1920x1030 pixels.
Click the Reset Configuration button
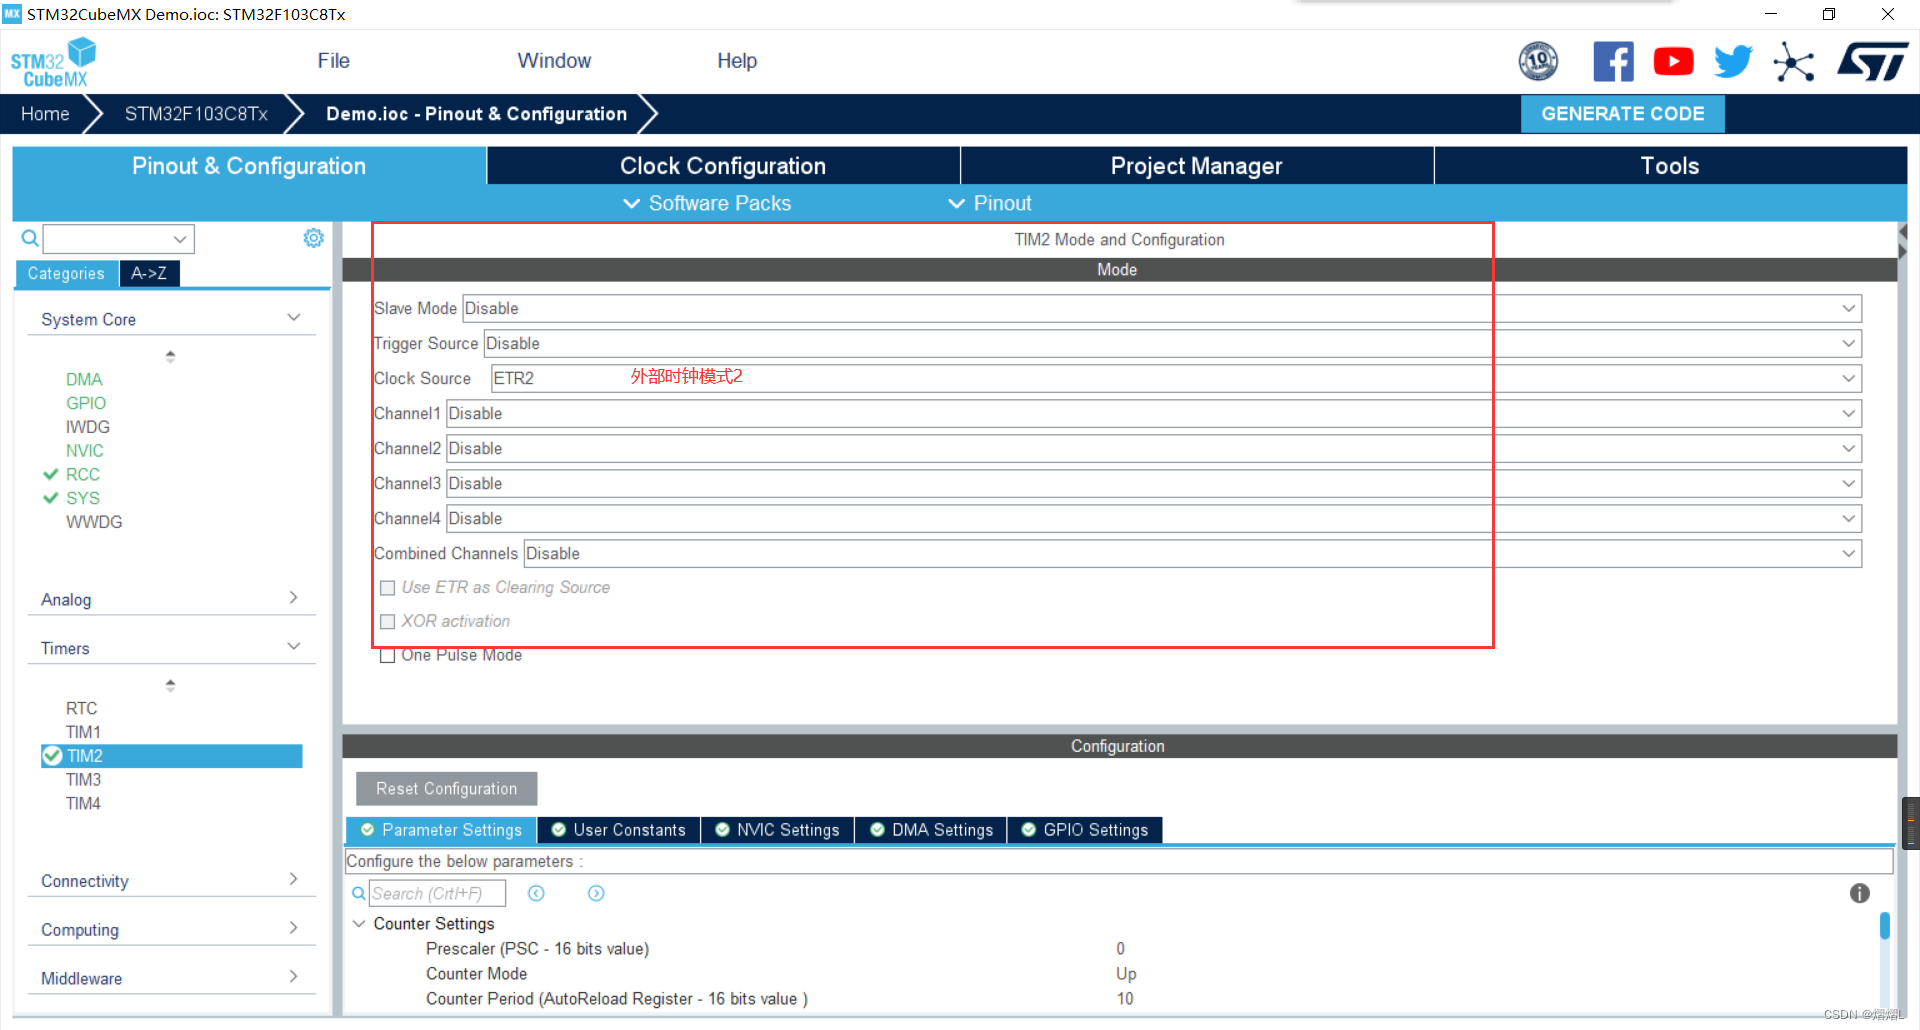click(x=446, y=789)
